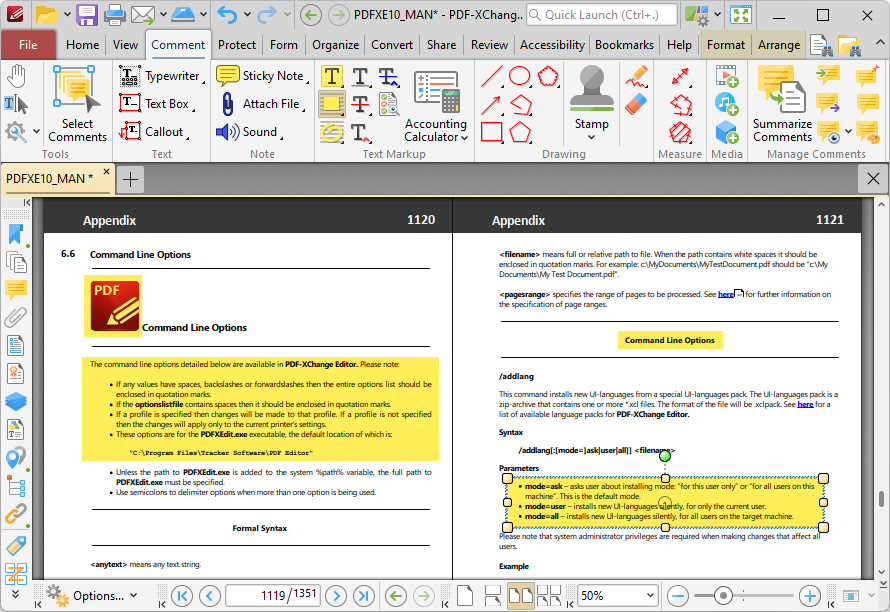Activate the Select Text tool

[16, 104]
